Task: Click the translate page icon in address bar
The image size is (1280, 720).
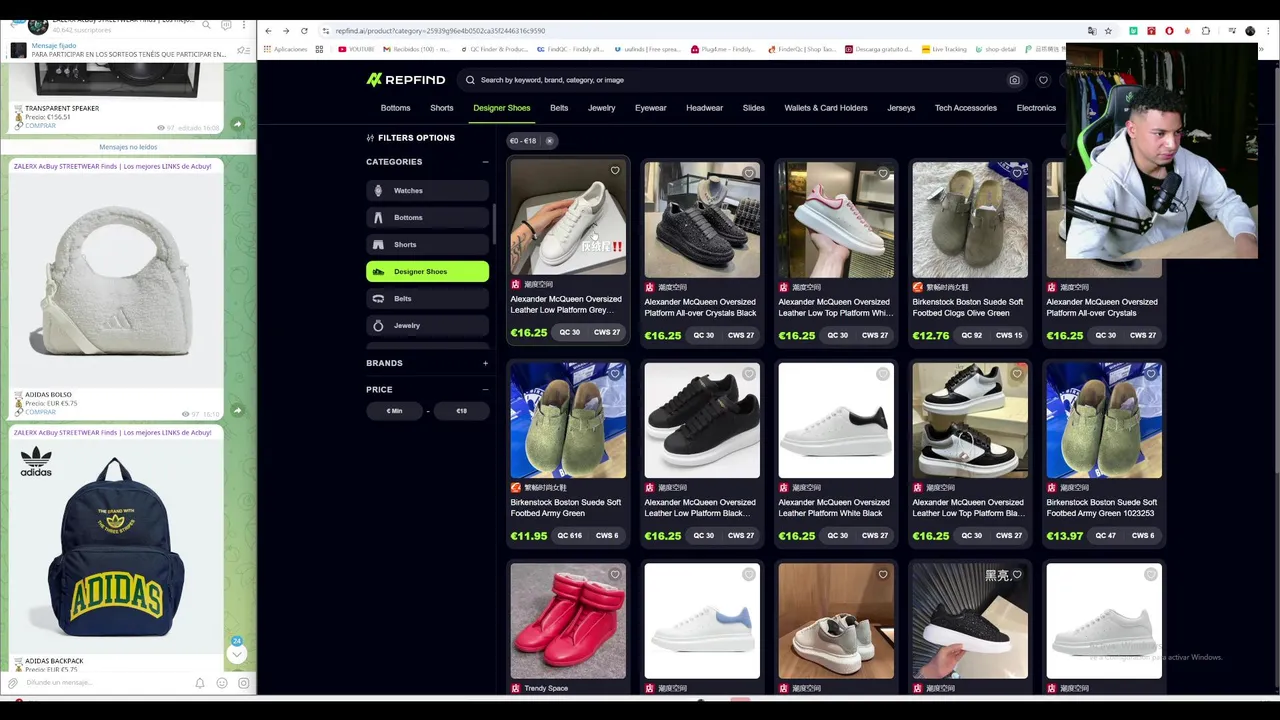Action: tap(1092, 31)
